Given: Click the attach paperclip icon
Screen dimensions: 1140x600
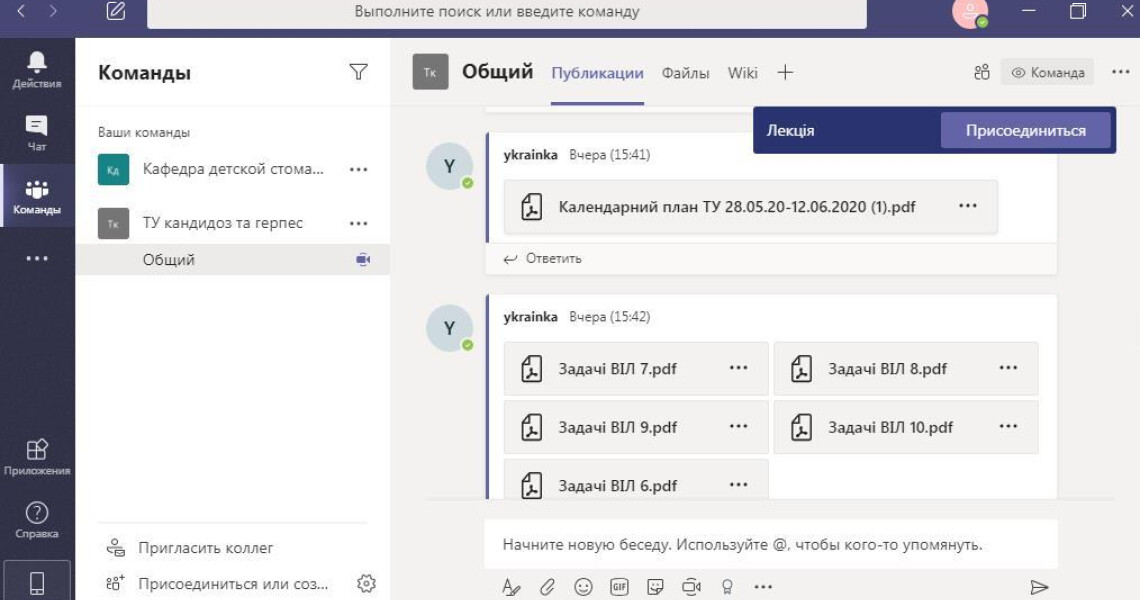Looking at the screenshot, I should click(x=547, y=587).
